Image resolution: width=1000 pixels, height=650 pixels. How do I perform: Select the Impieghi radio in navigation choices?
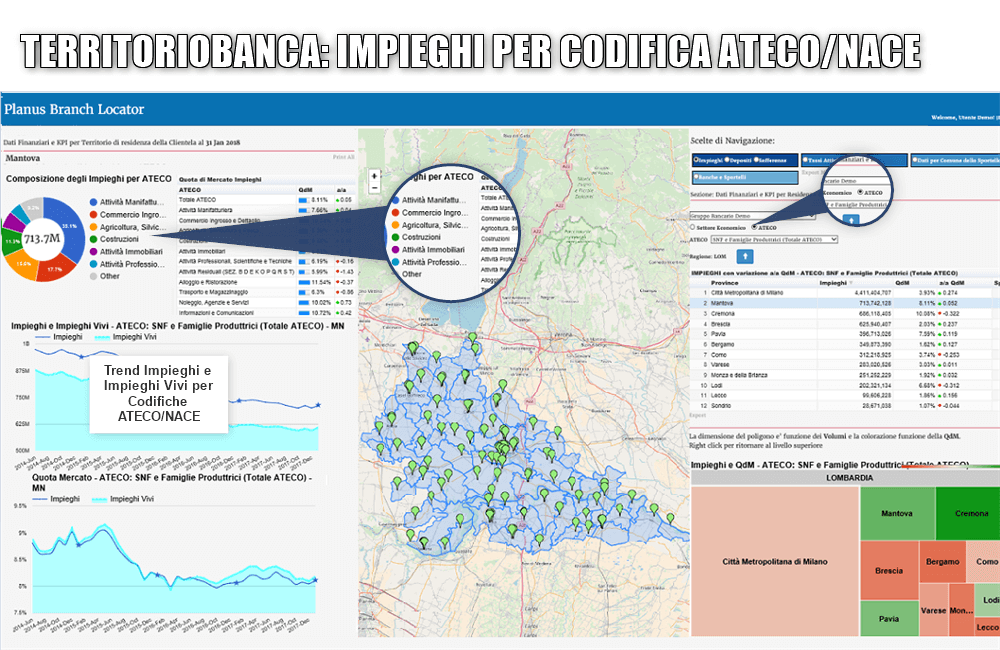click(696, 160)
